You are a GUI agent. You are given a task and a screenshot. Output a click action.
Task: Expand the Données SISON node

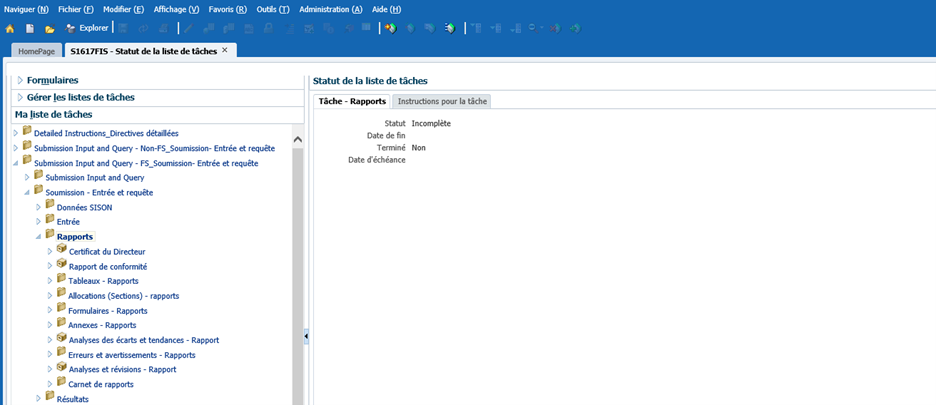(x=39, y=207)
